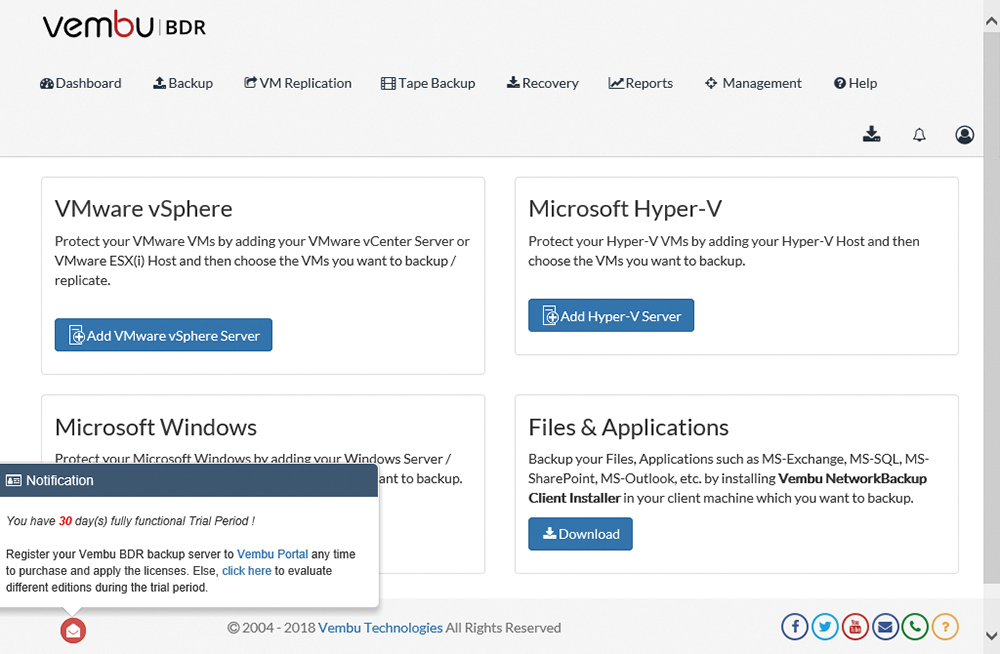Click the scrollbar up arrow
The height and width of the screenshot is (654, 1000).
pyautogui.click(x=992, y=21)
